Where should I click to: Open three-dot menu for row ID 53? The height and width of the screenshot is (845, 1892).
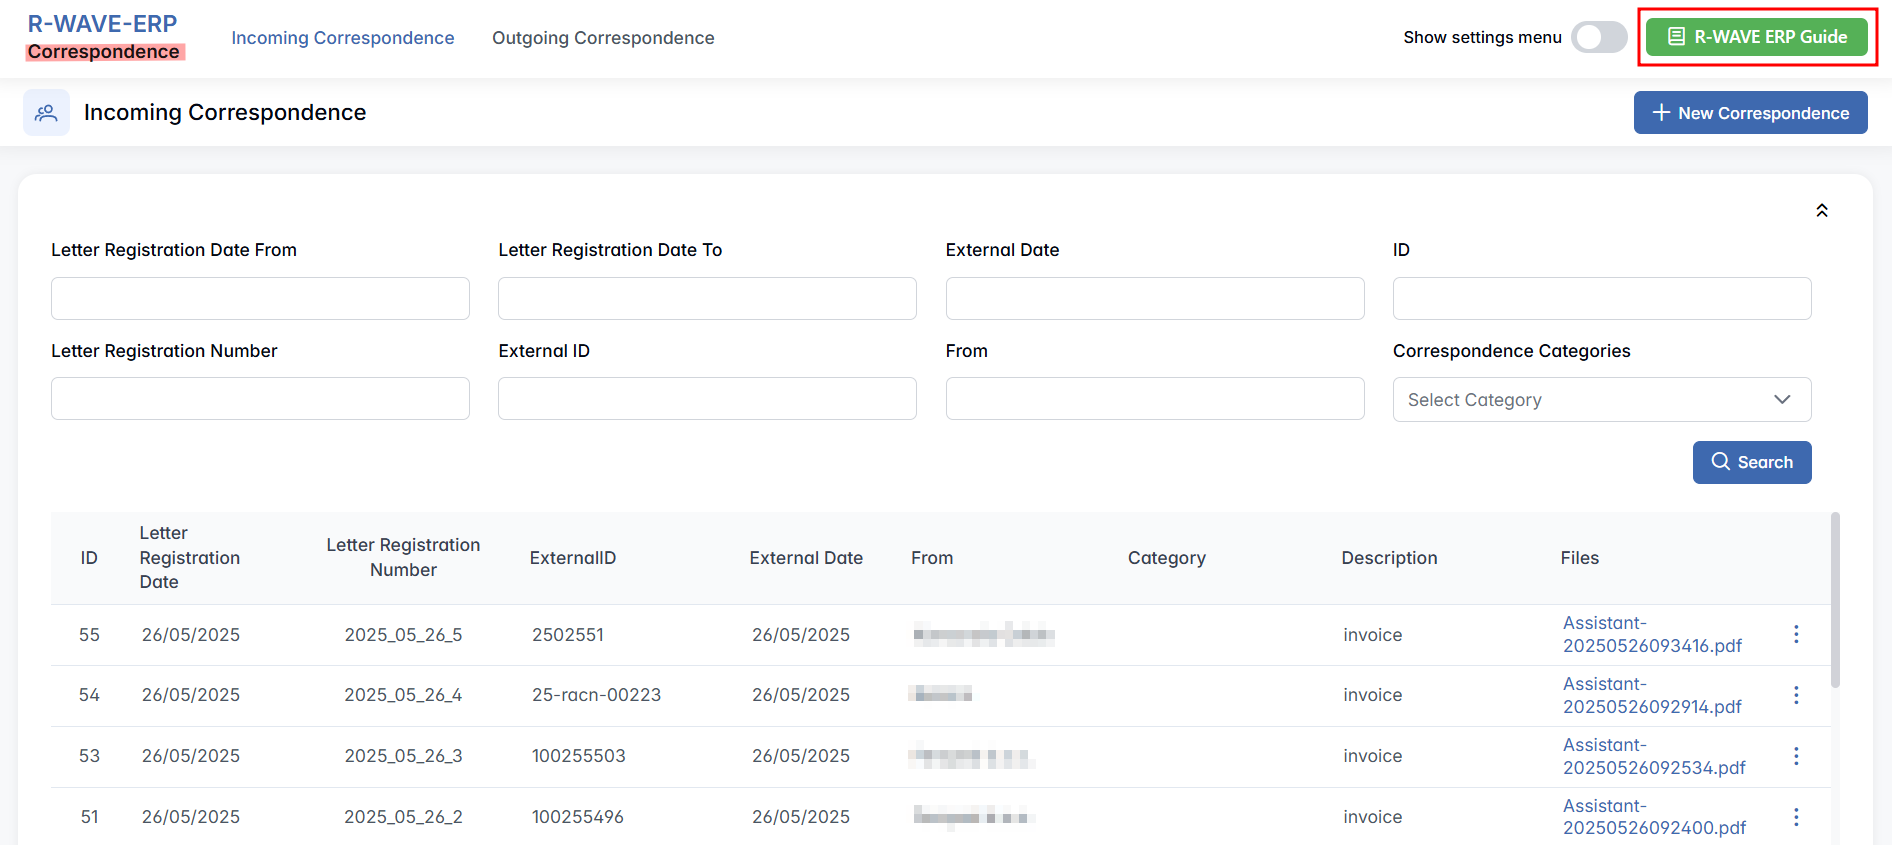click(x=1796, y=756)
